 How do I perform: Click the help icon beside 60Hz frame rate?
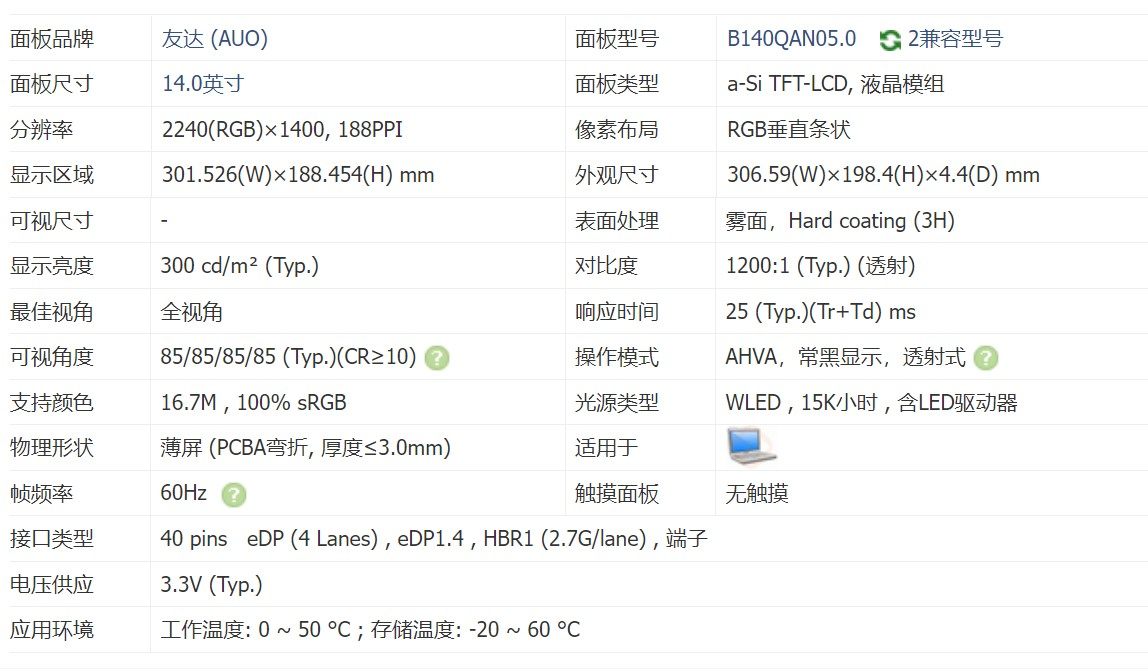tap(233, 494)
